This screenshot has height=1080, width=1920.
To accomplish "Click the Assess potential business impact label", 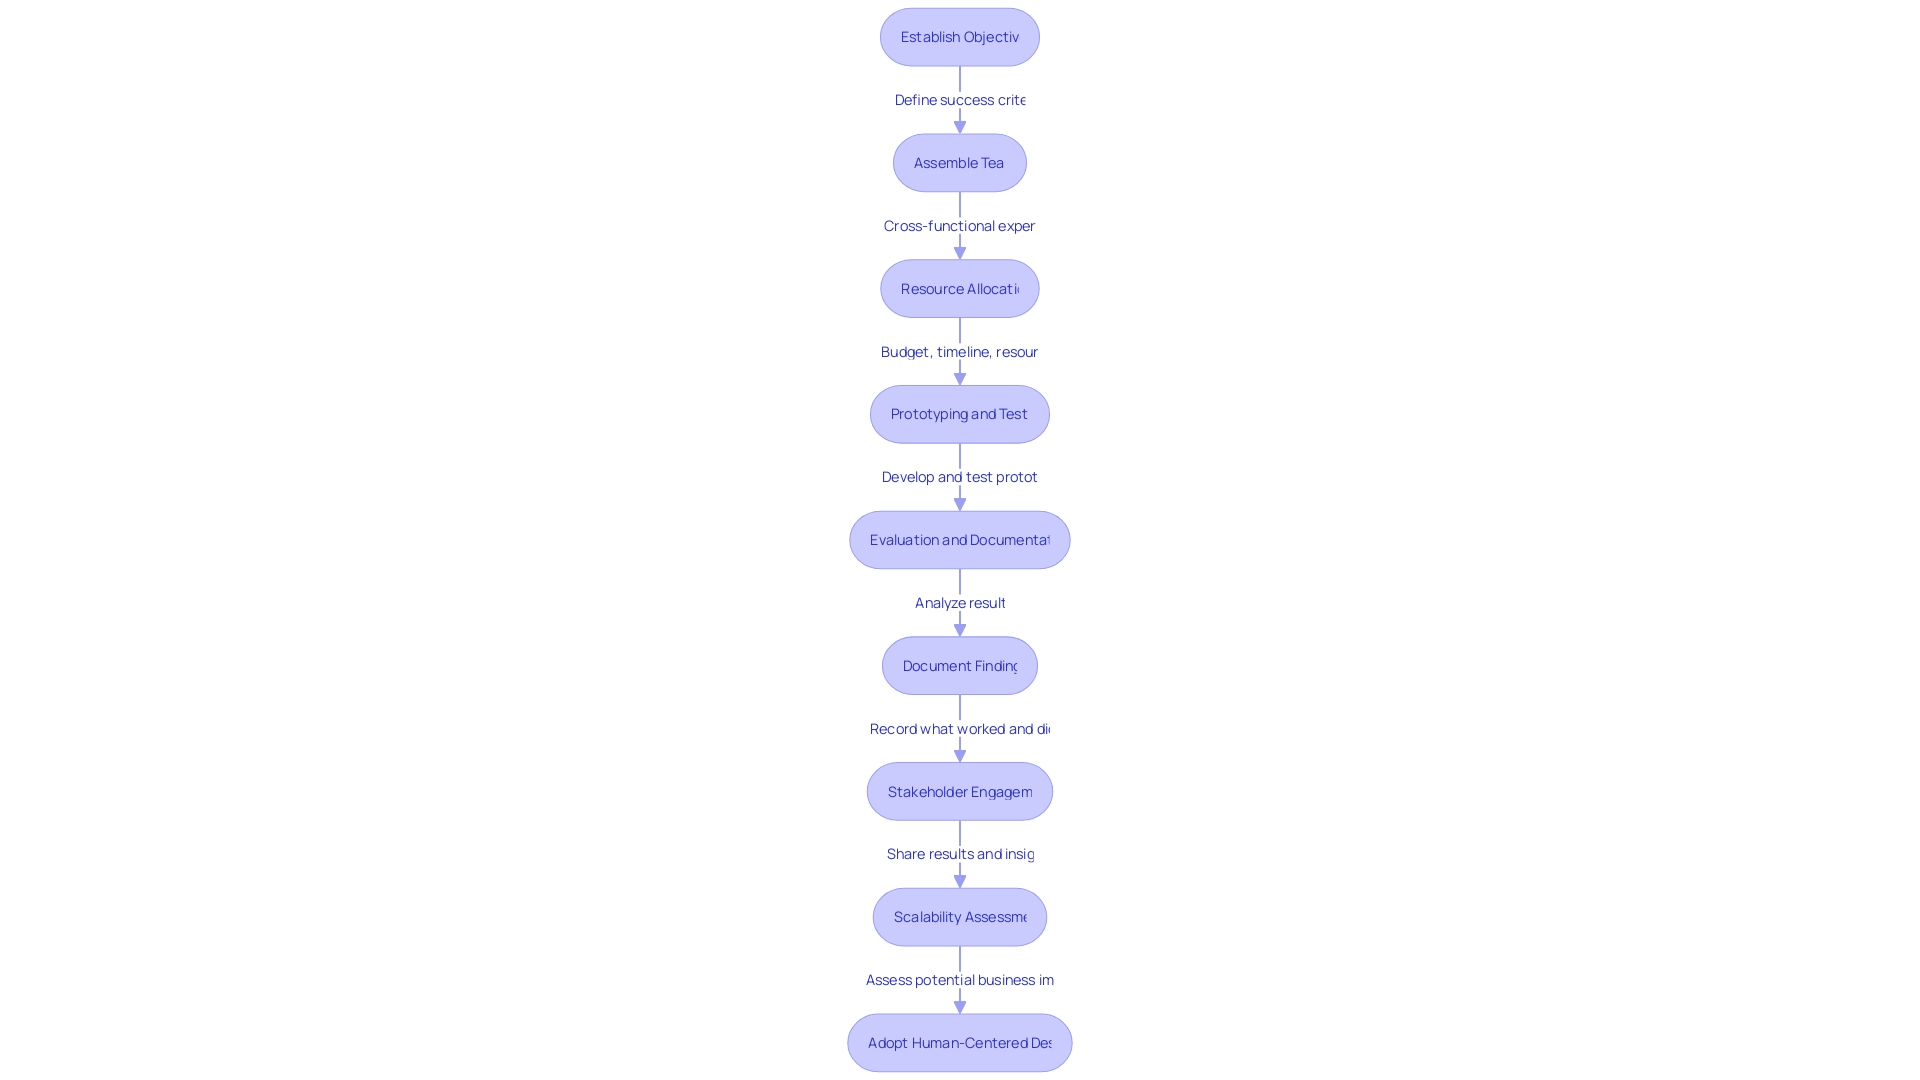I will point(959,978).
